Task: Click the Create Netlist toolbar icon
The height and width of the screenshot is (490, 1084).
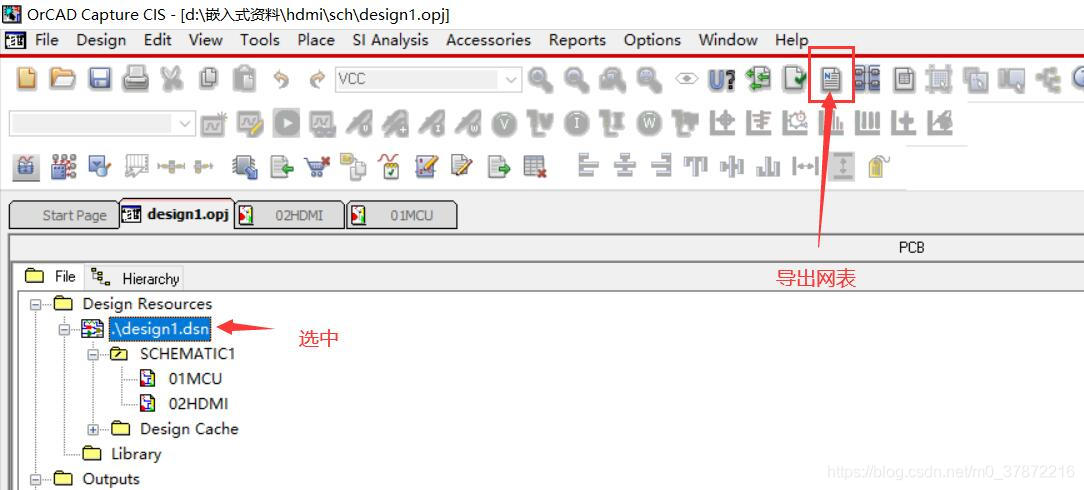Action: (831, 79)
